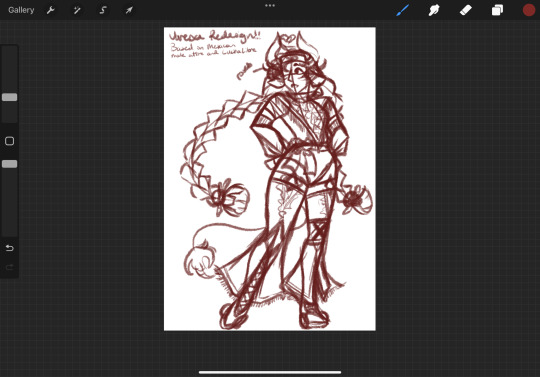Image resolution: width=540 pixels, height=377 pixels.
Task: Select the Brush tool
Action: pyautogui.click(x=402, y=10)
